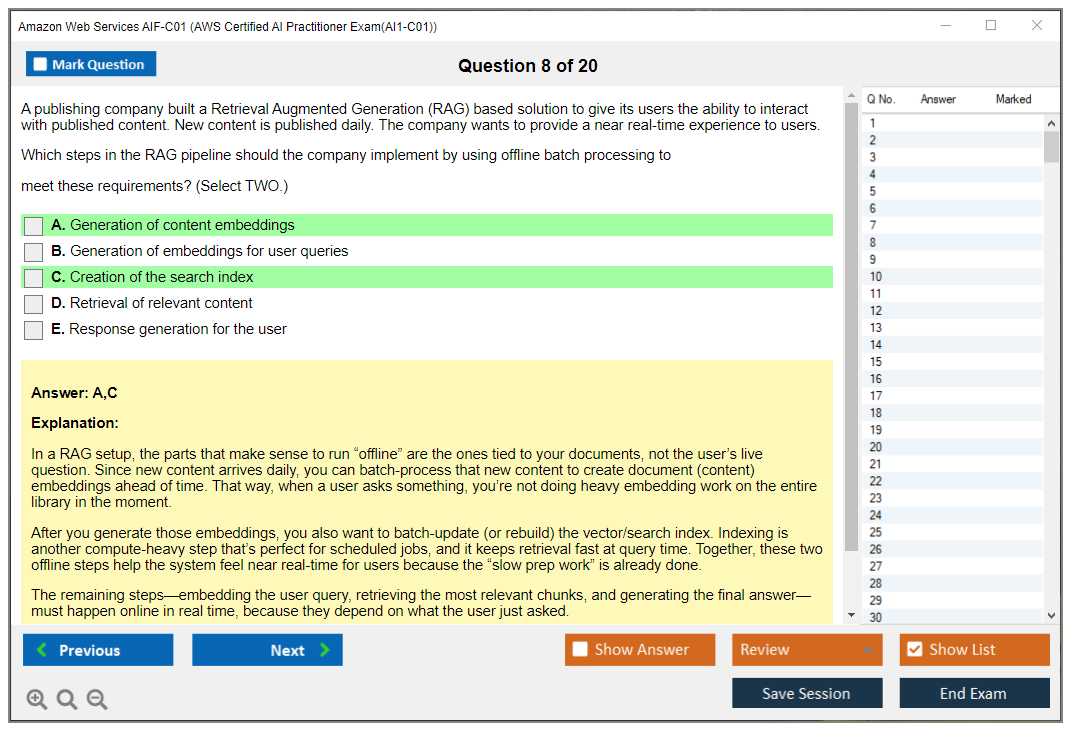
Task: Enable the Show Answer checkbox
Action: click(x=580, y=650)
